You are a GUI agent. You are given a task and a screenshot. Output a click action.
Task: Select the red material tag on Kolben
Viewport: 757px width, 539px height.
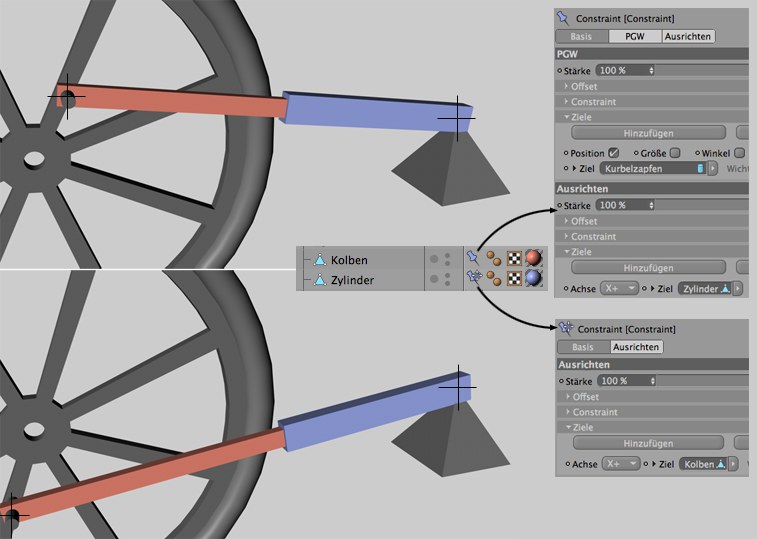pos(534,260)
